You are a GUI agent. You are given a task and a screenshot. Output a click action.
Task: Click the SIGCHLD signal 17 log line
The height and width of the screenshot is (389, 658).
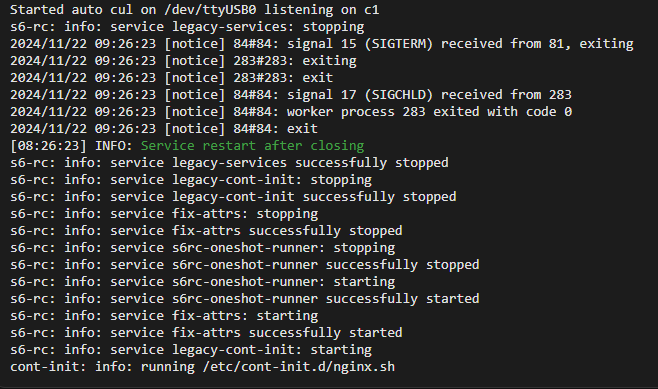point(291,94)
